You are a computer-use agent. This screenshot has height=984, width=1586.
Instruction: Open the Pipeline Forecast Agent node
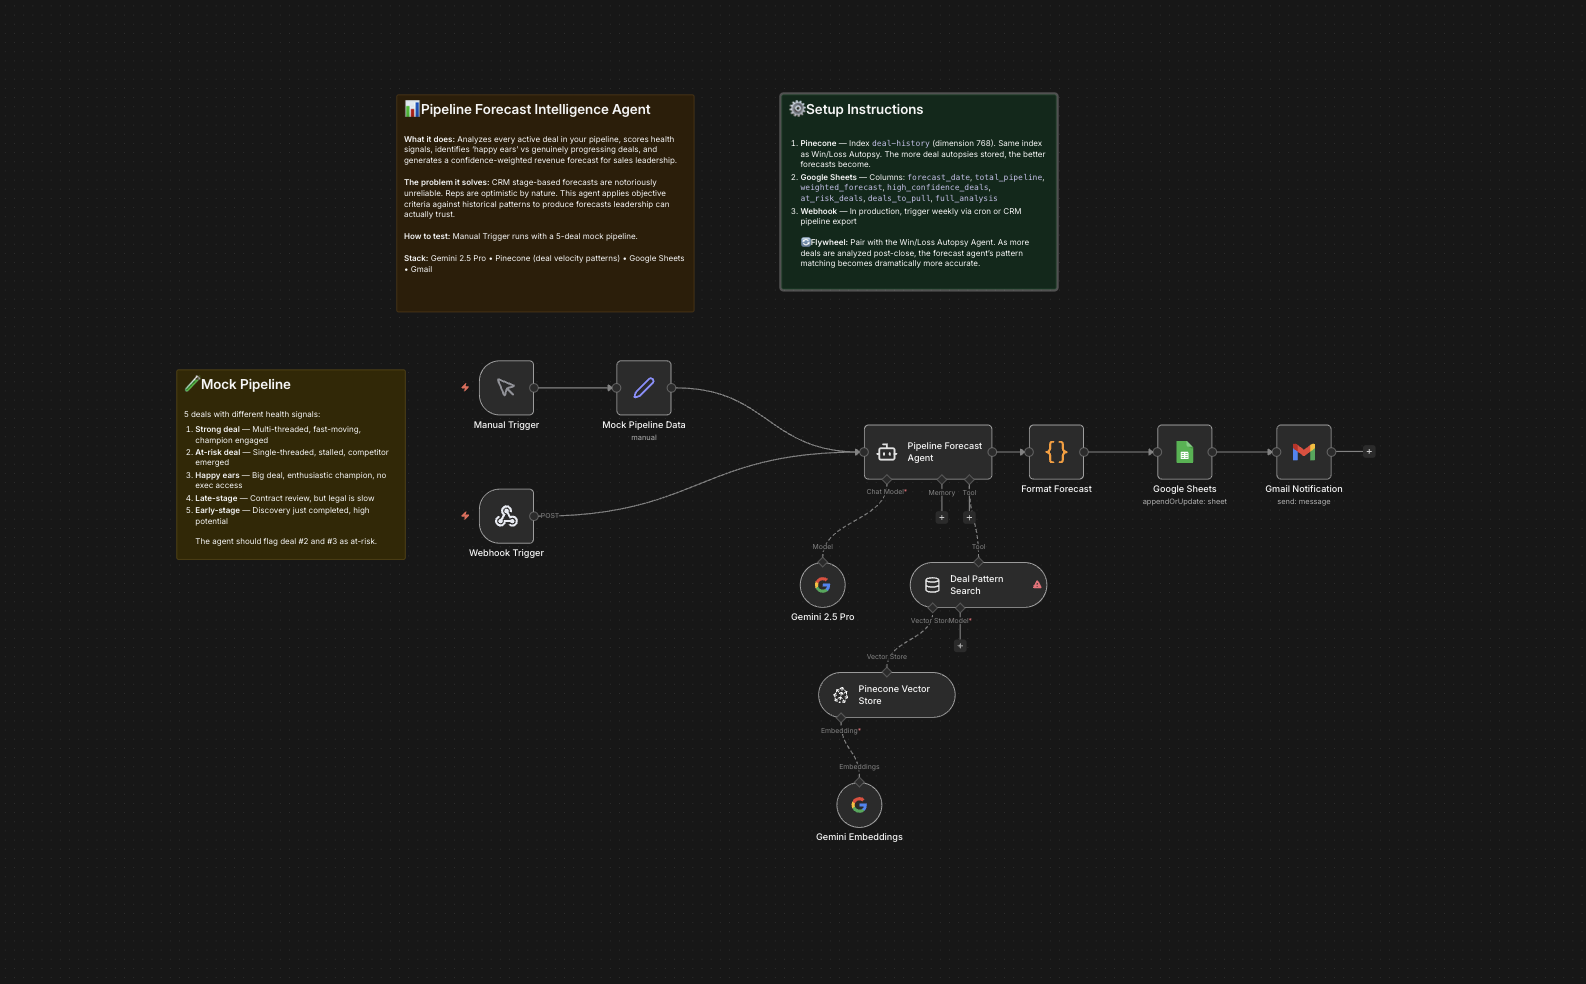pos(927,452)
